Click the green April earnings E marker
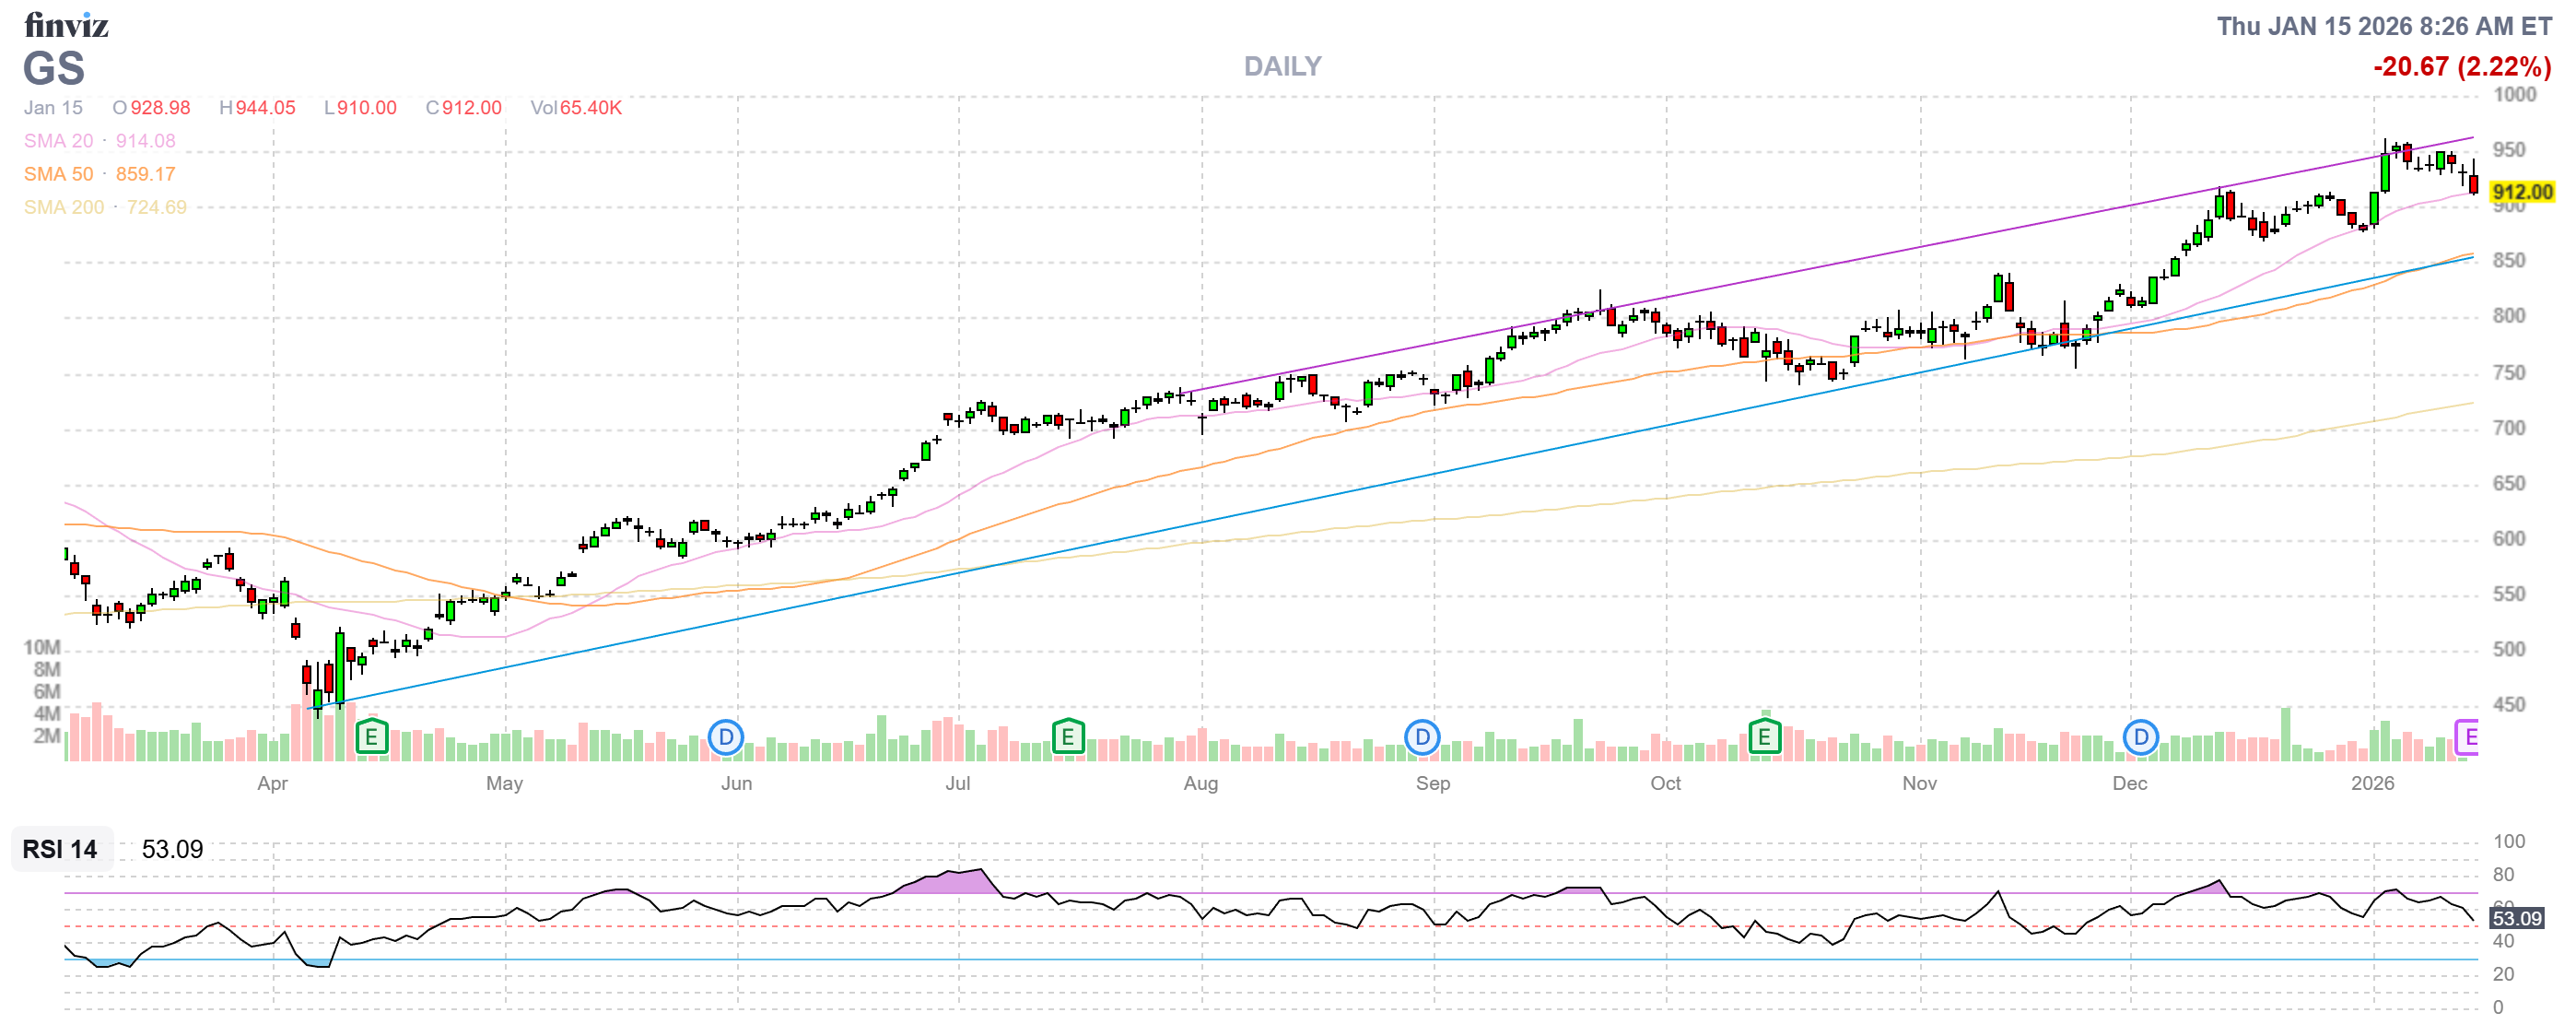This screenshot has height=1036, width=2576. [x=371, y=738]
